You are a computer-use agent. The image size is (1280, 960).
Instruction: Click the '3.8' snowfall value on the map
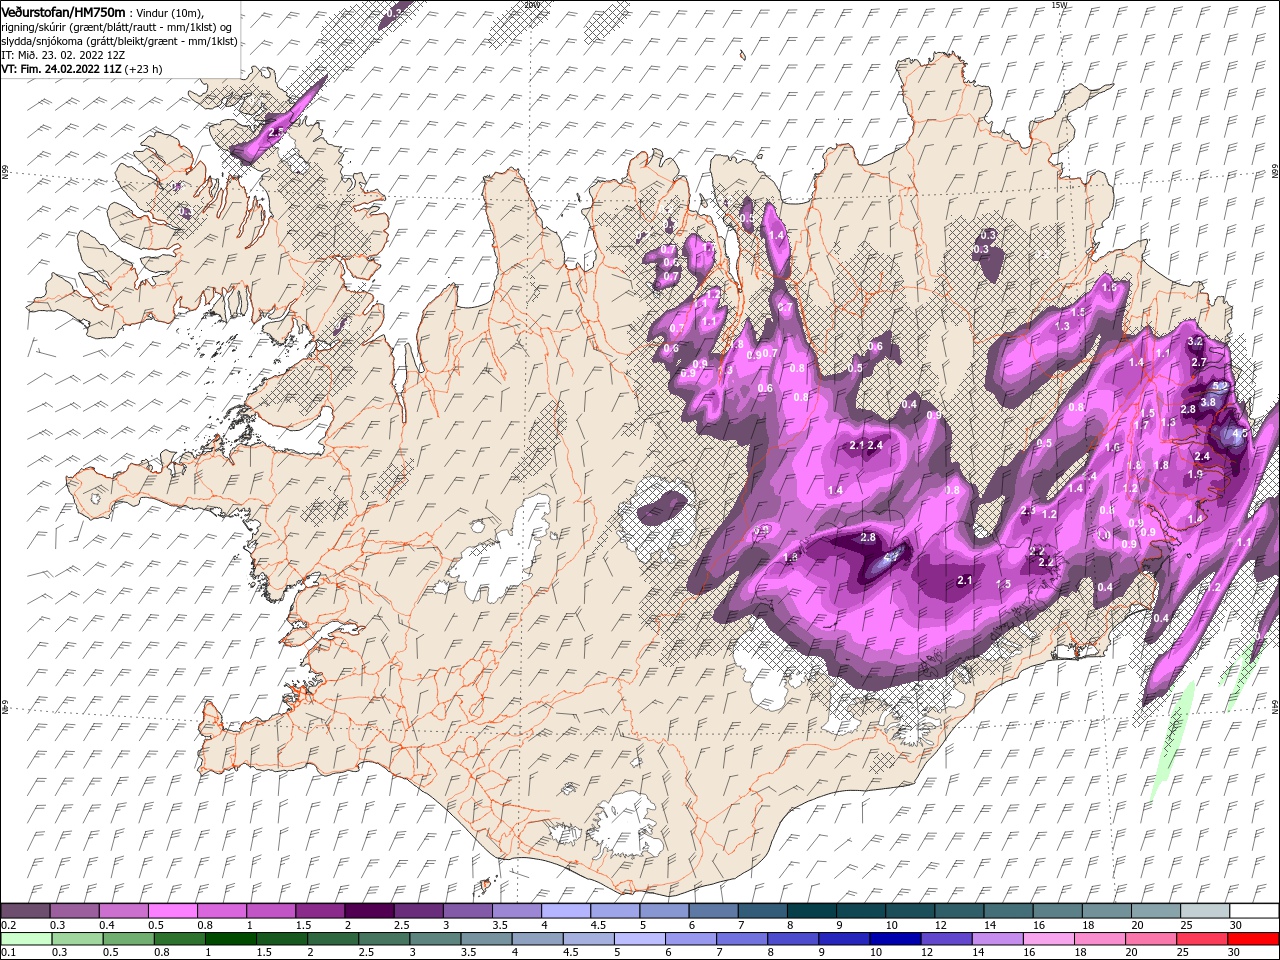coord(1208,402)
